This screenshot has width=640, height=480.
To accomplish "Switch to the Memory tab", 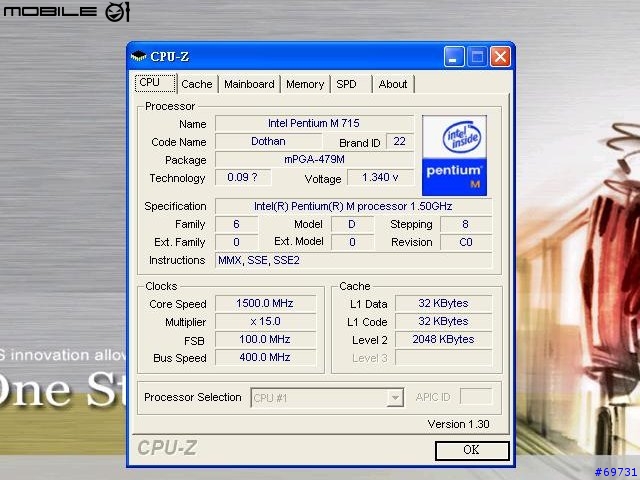I will click(x=305, y=84).
